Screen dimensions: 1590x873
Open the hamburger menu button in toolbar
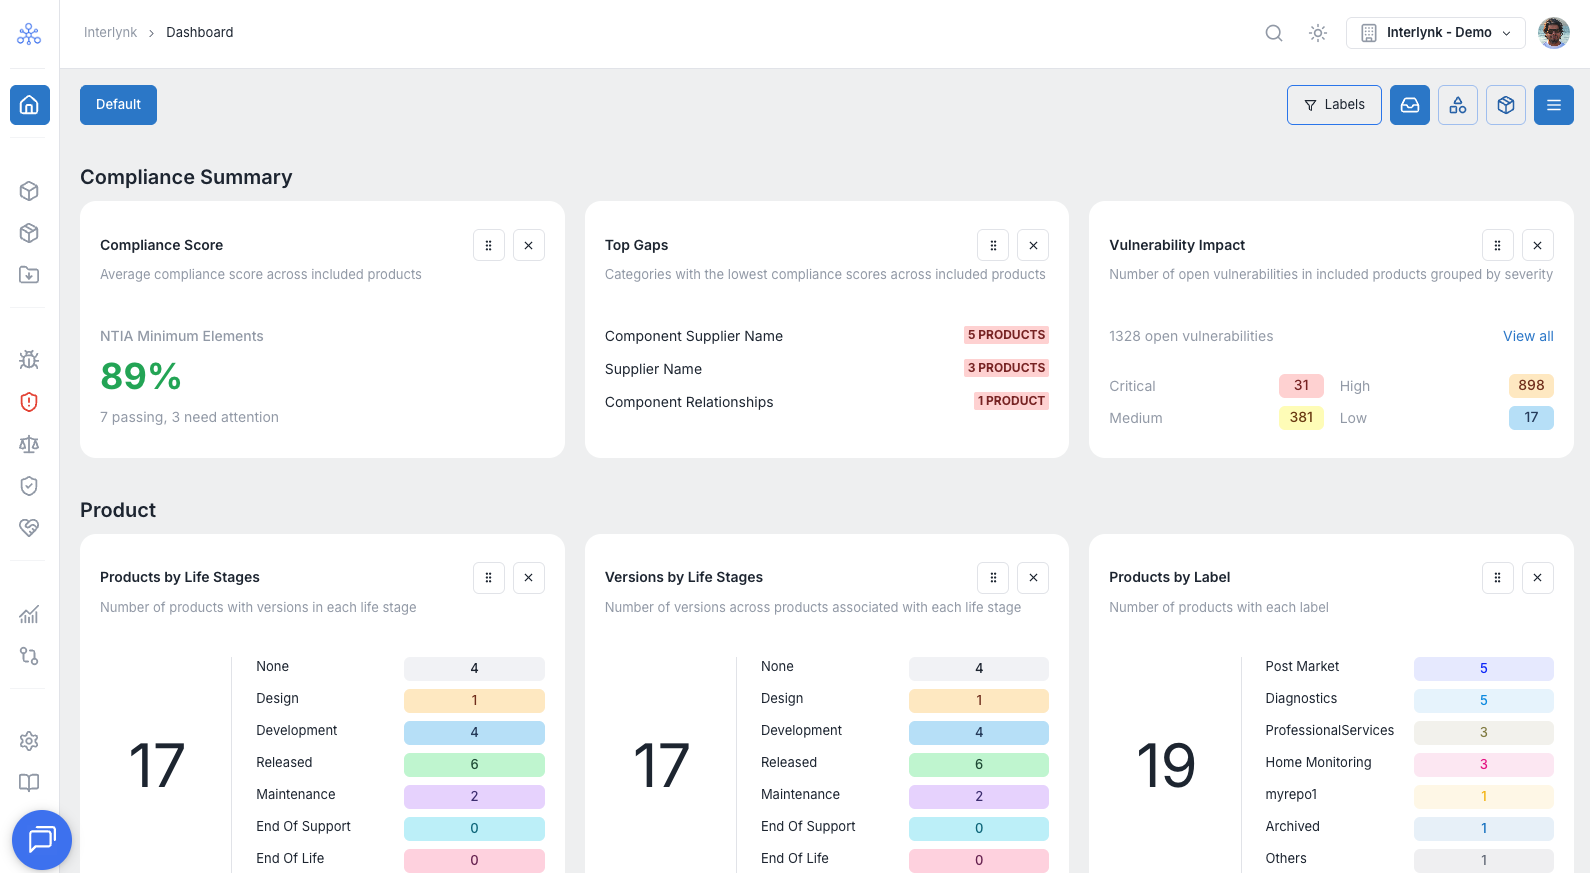coord(1554,105)
